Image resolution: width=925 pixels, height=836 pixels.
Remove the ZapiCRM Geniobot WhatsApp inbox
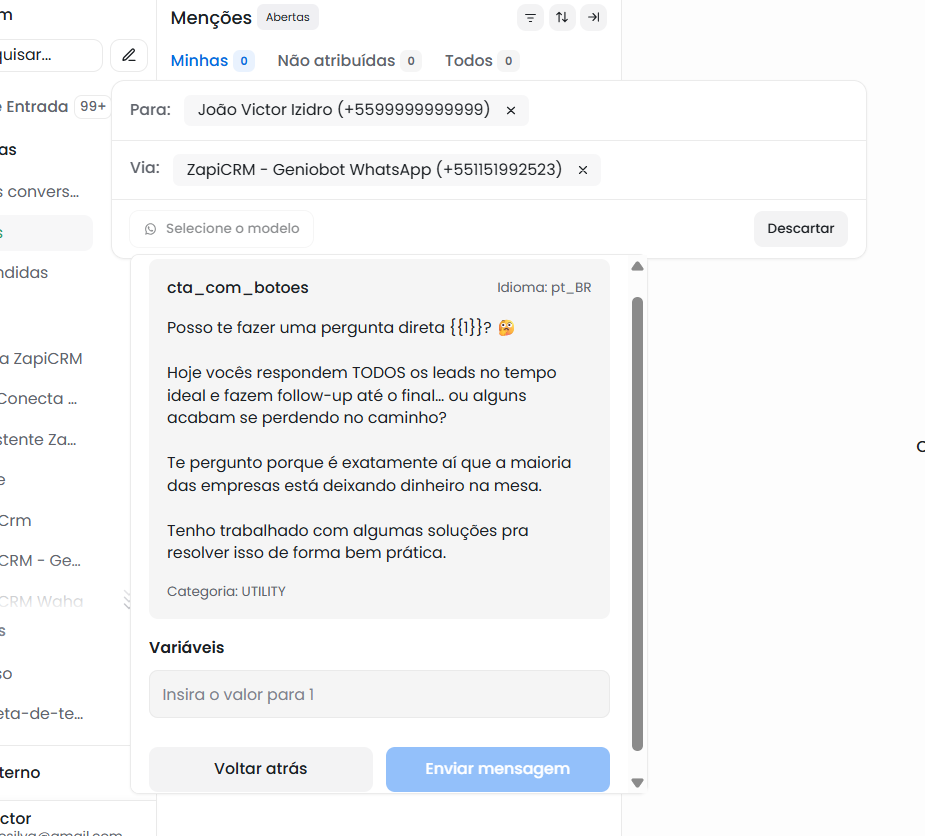pyautogui.click(x=583, y=170)
